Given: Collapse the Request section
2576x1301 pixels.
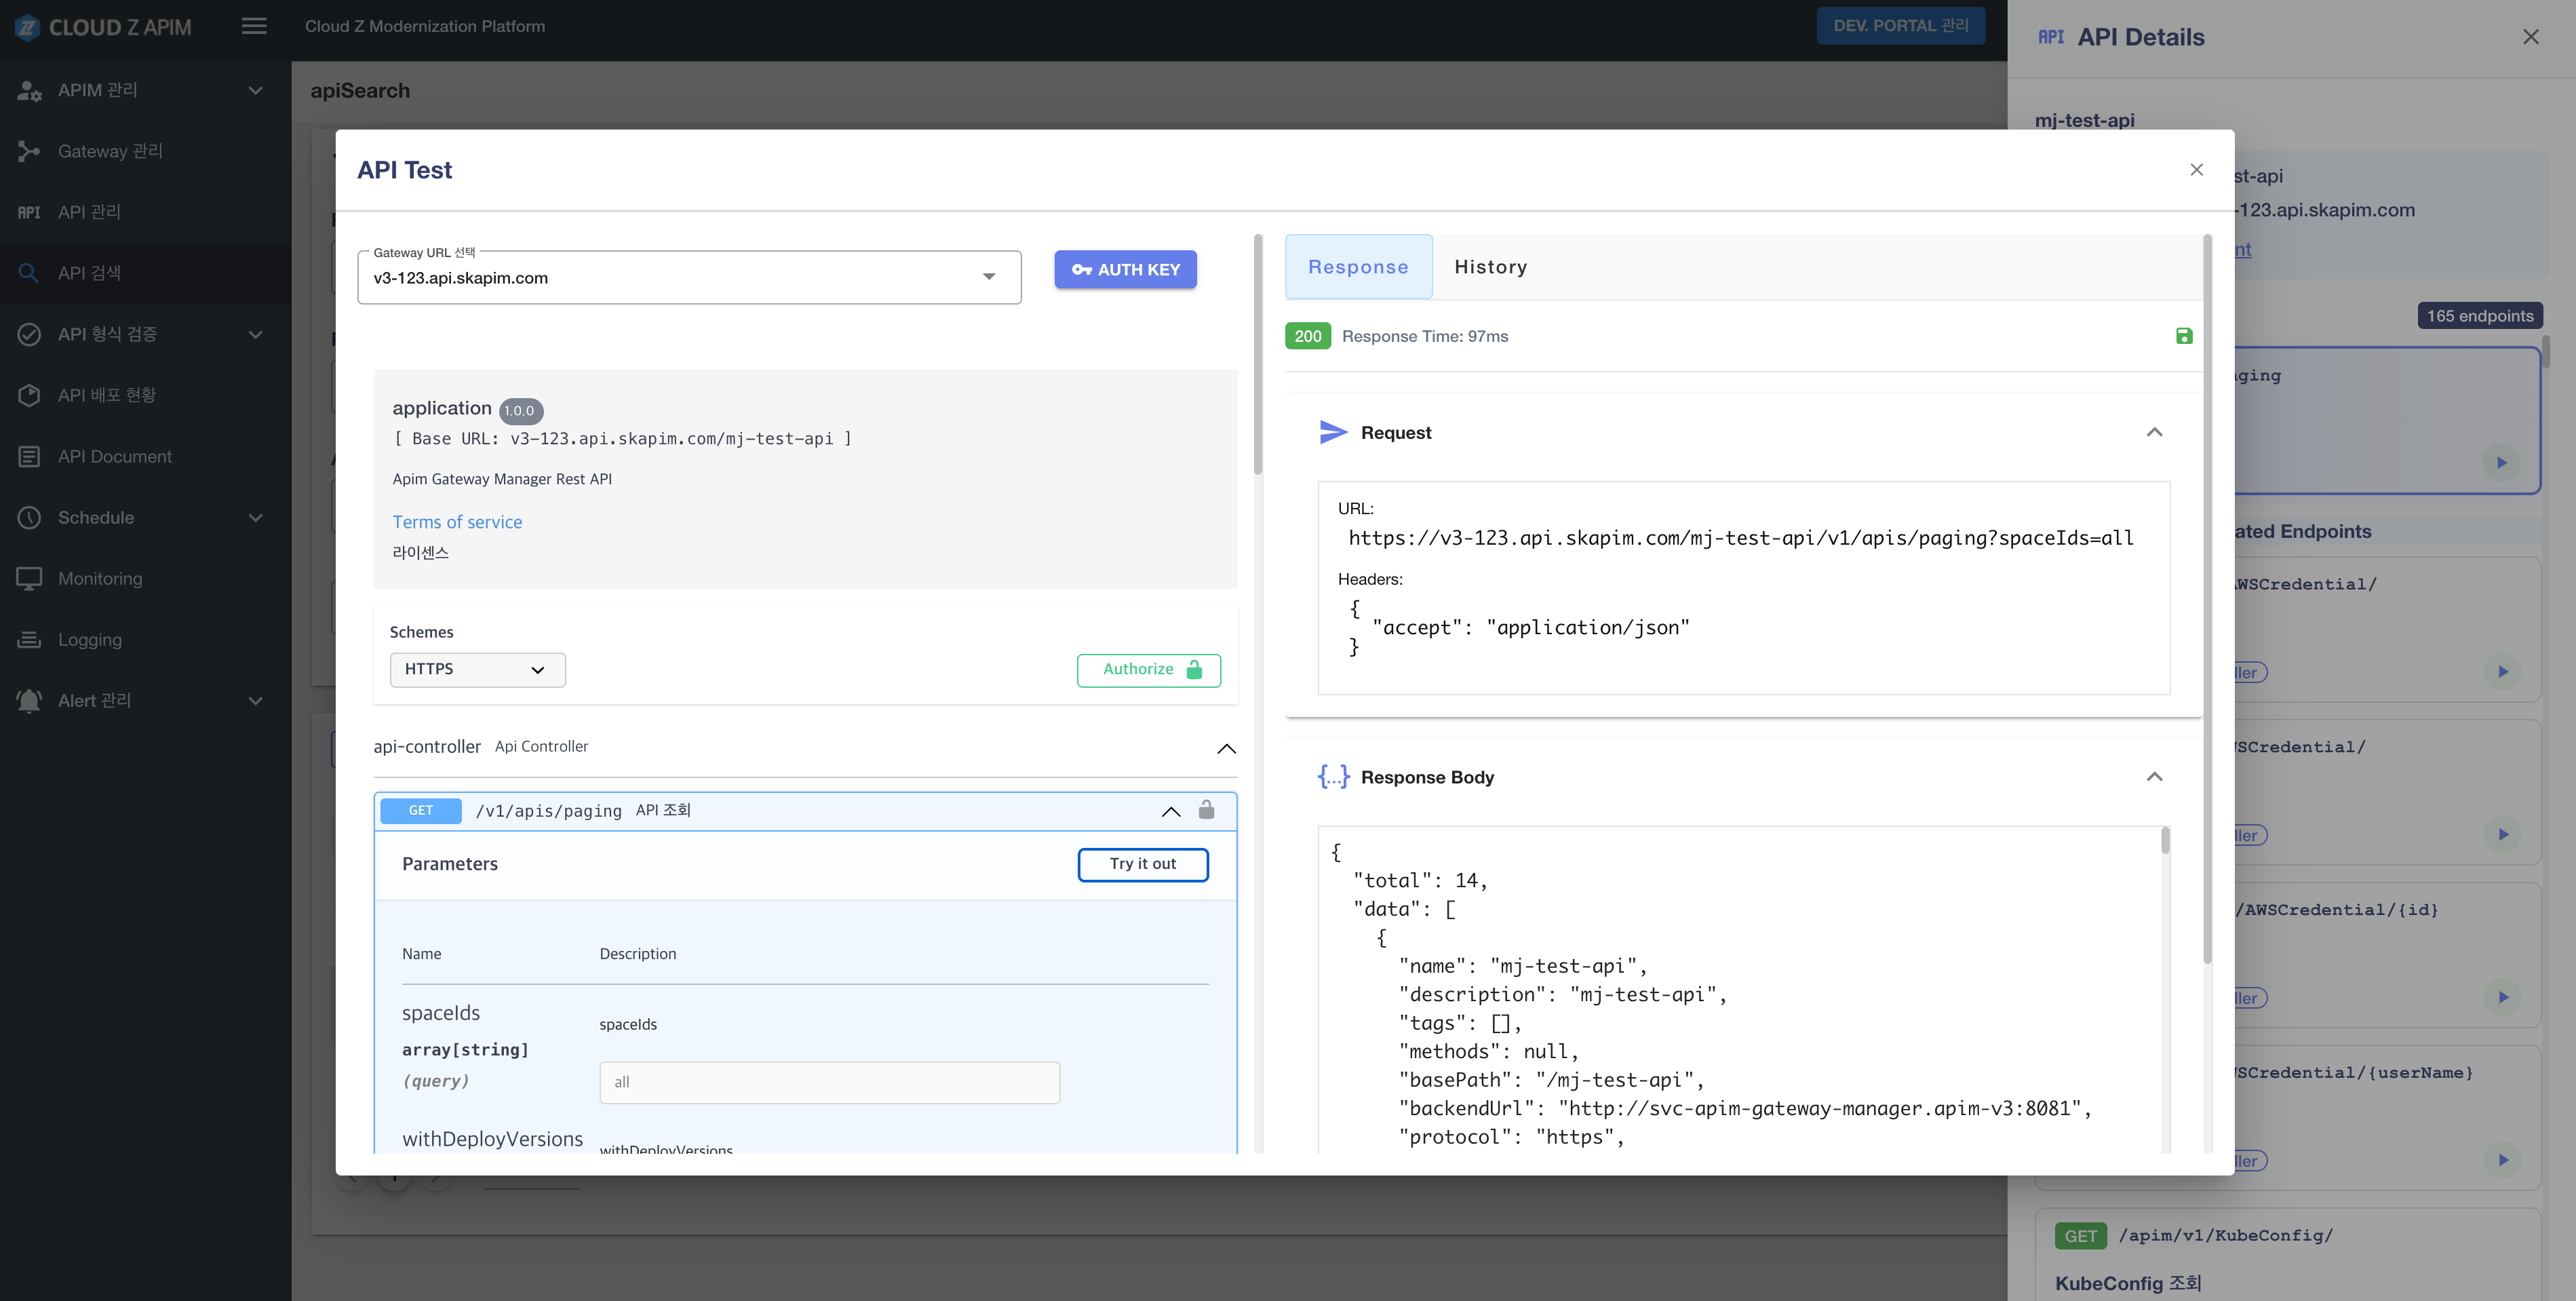Looking at the screenshot, I should pos(2154,432).
